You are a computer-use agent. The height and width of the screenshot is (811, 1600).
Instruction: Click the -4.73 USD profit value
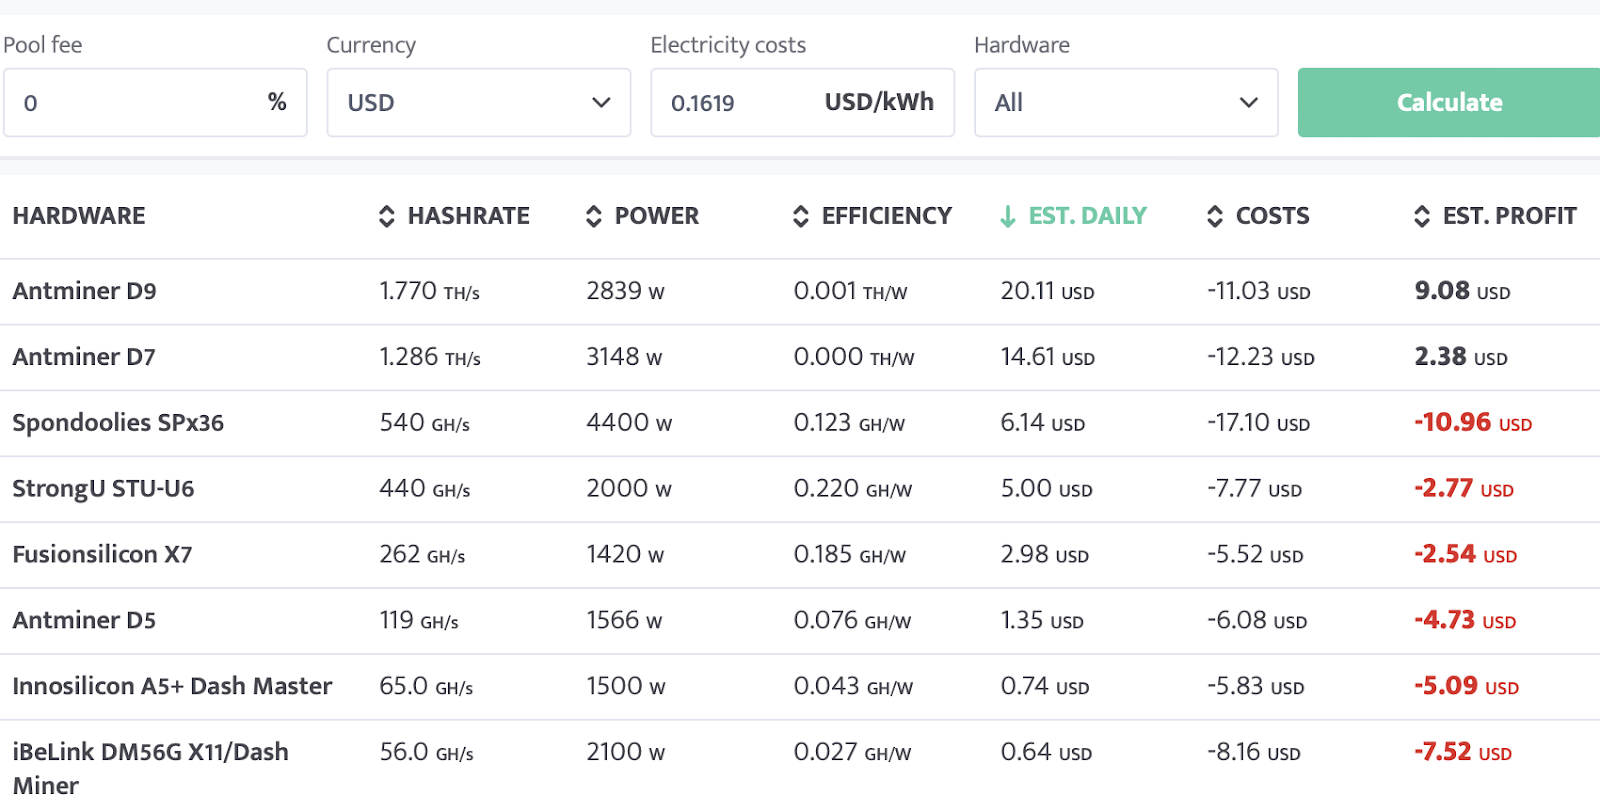(1465, 621)
